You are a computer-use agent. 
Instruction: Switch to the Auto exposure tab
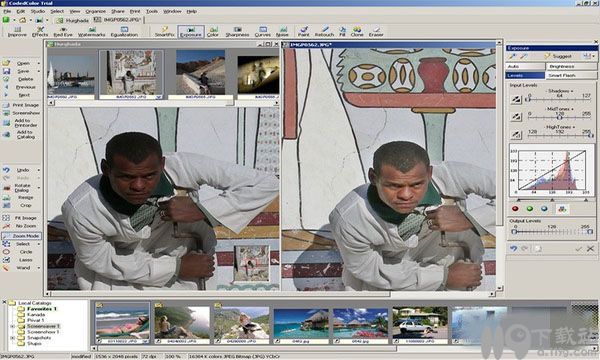coord(525,66)
